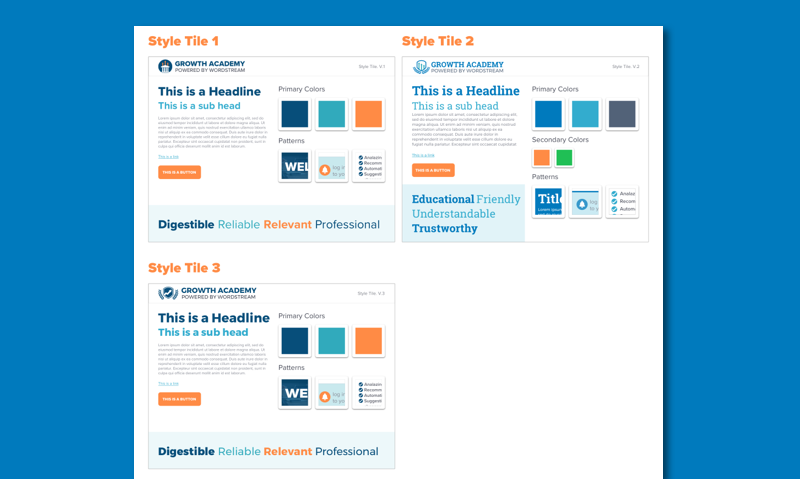The image size is (800, 479).
Task: Click the shield logo in Style Tile 3
Action: [x=168, y=293]
